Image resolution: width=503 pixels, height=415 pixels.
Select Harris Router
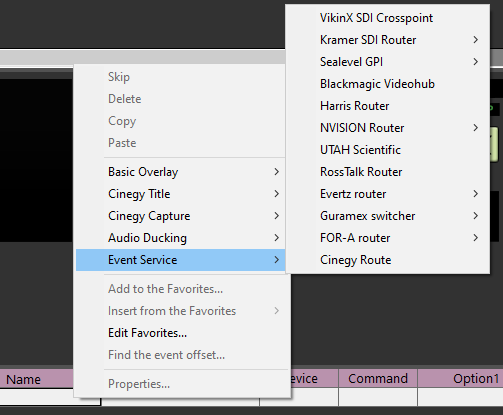click(x=388, y=106)
